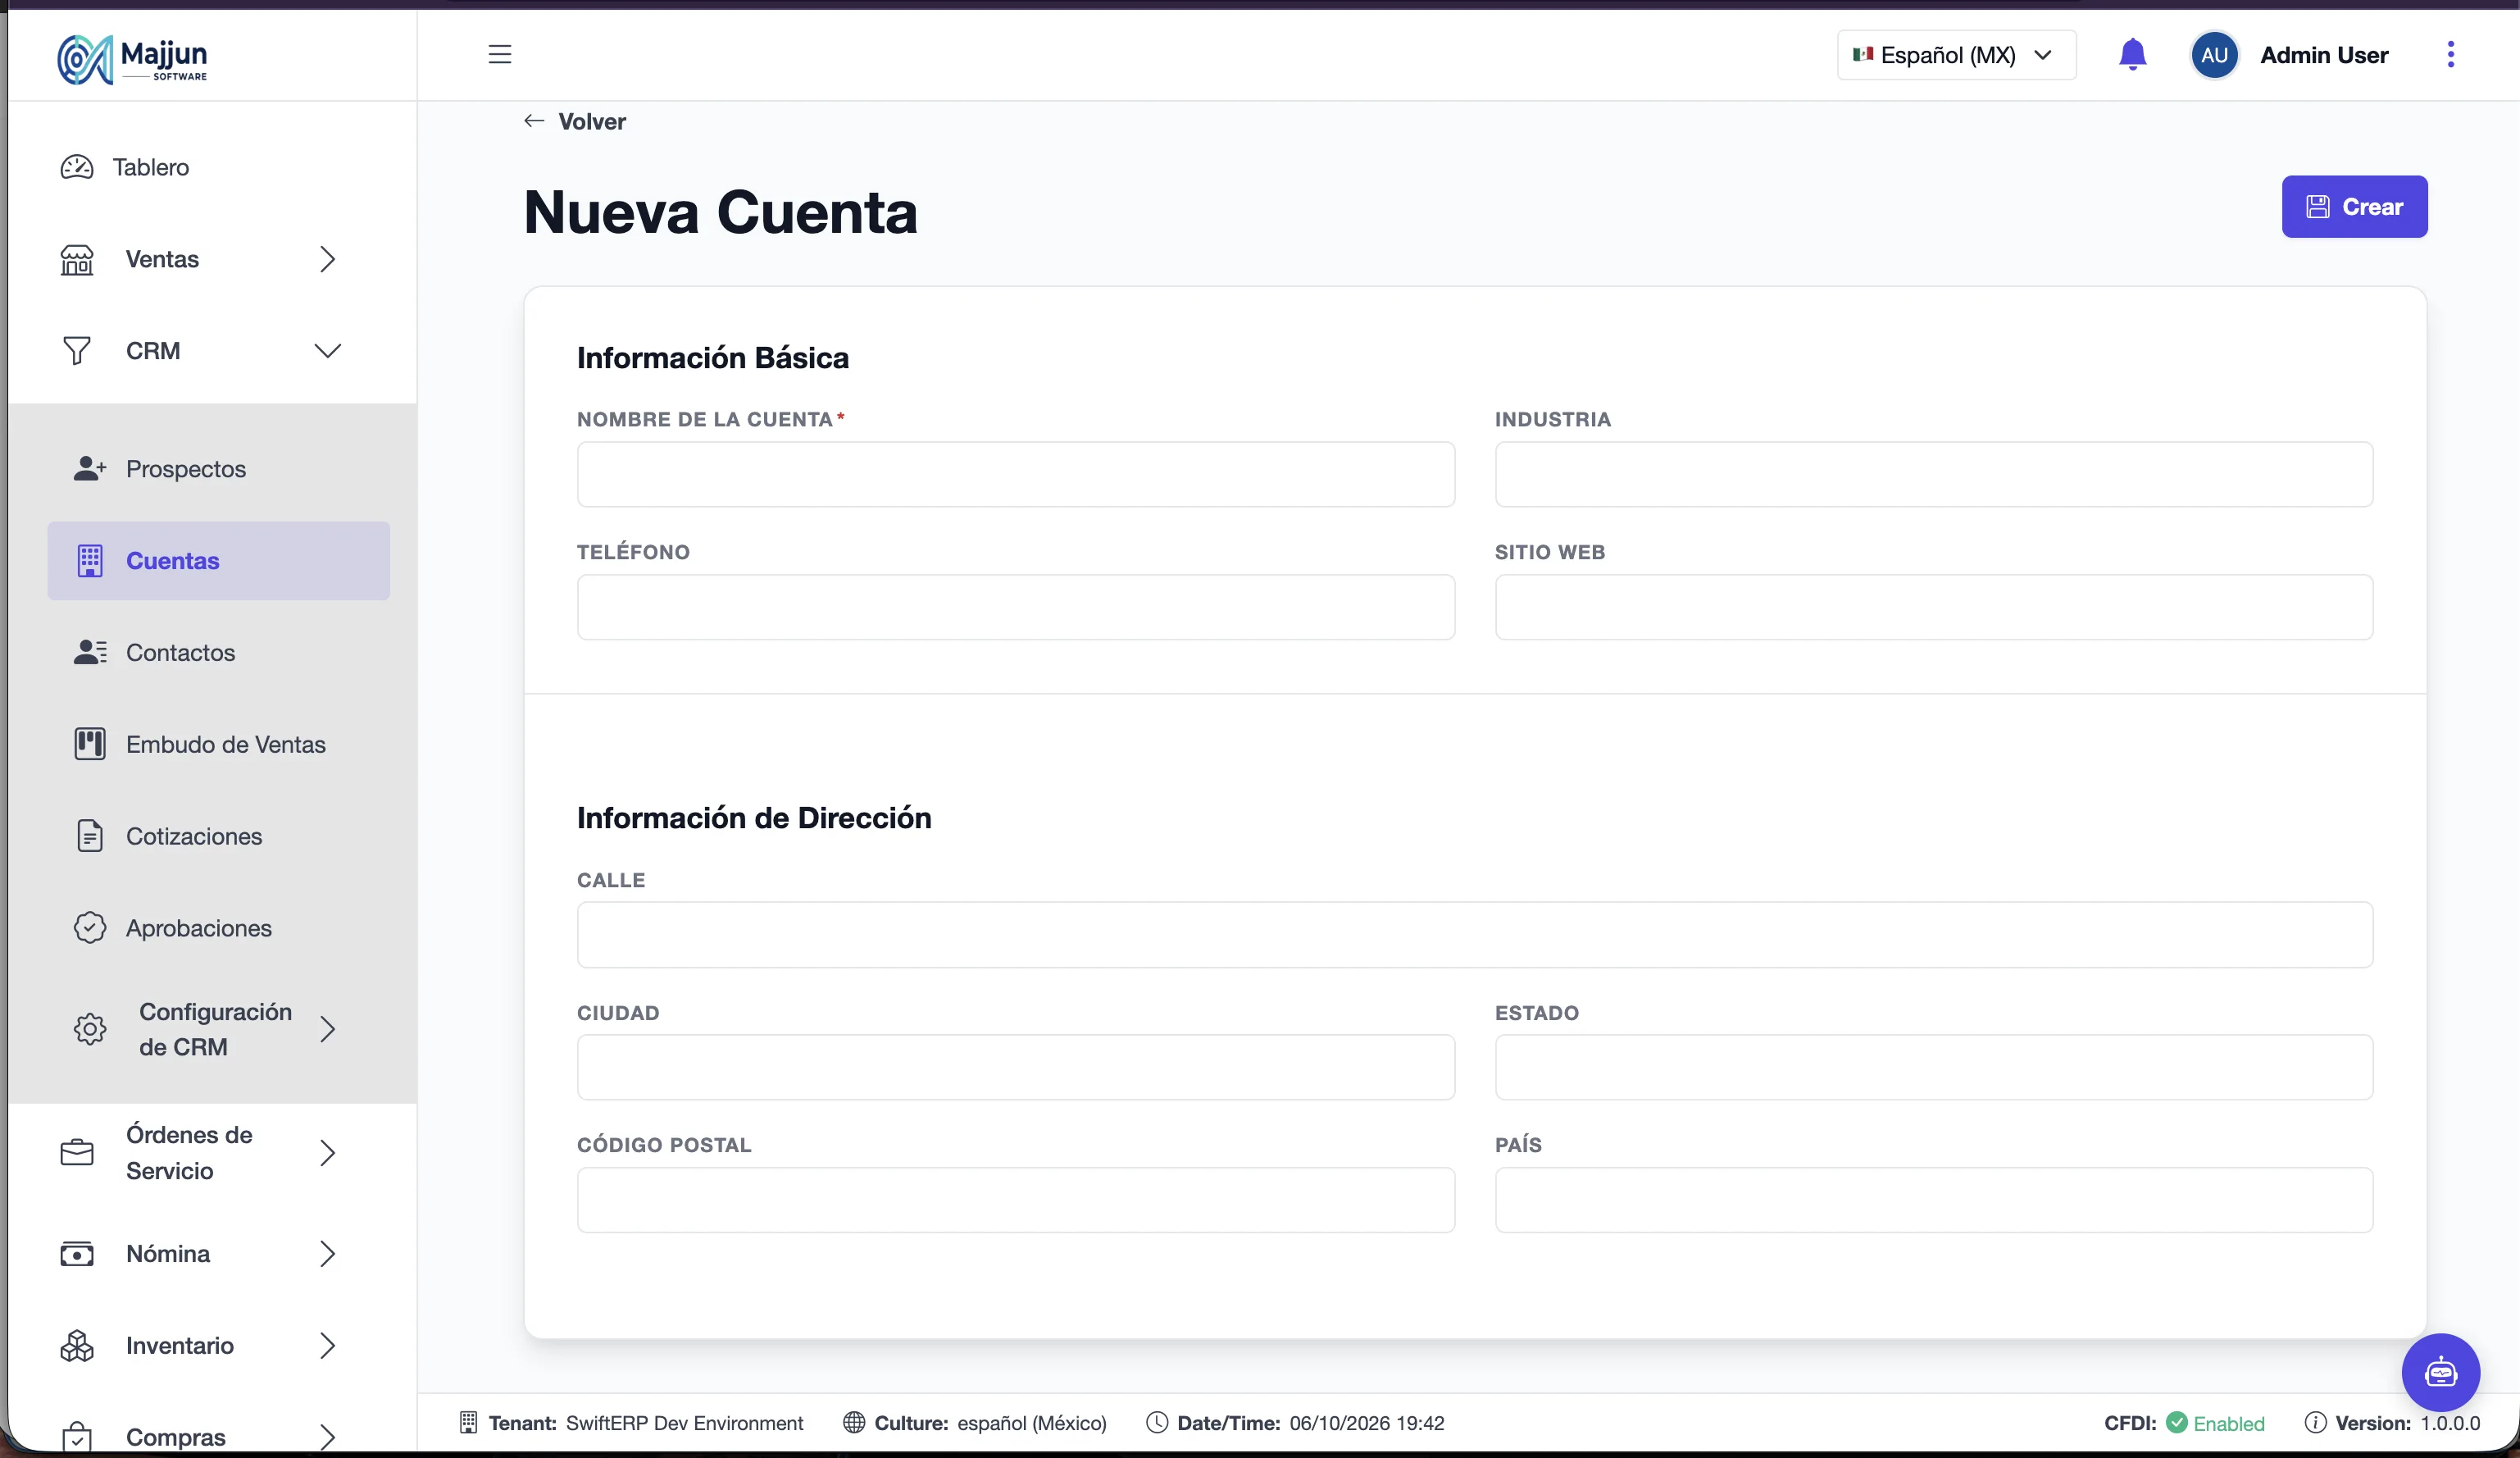Click the Aprobaciones check badge icon
The height and width of the screenshot is (1458, 2520).
point(90,928)
